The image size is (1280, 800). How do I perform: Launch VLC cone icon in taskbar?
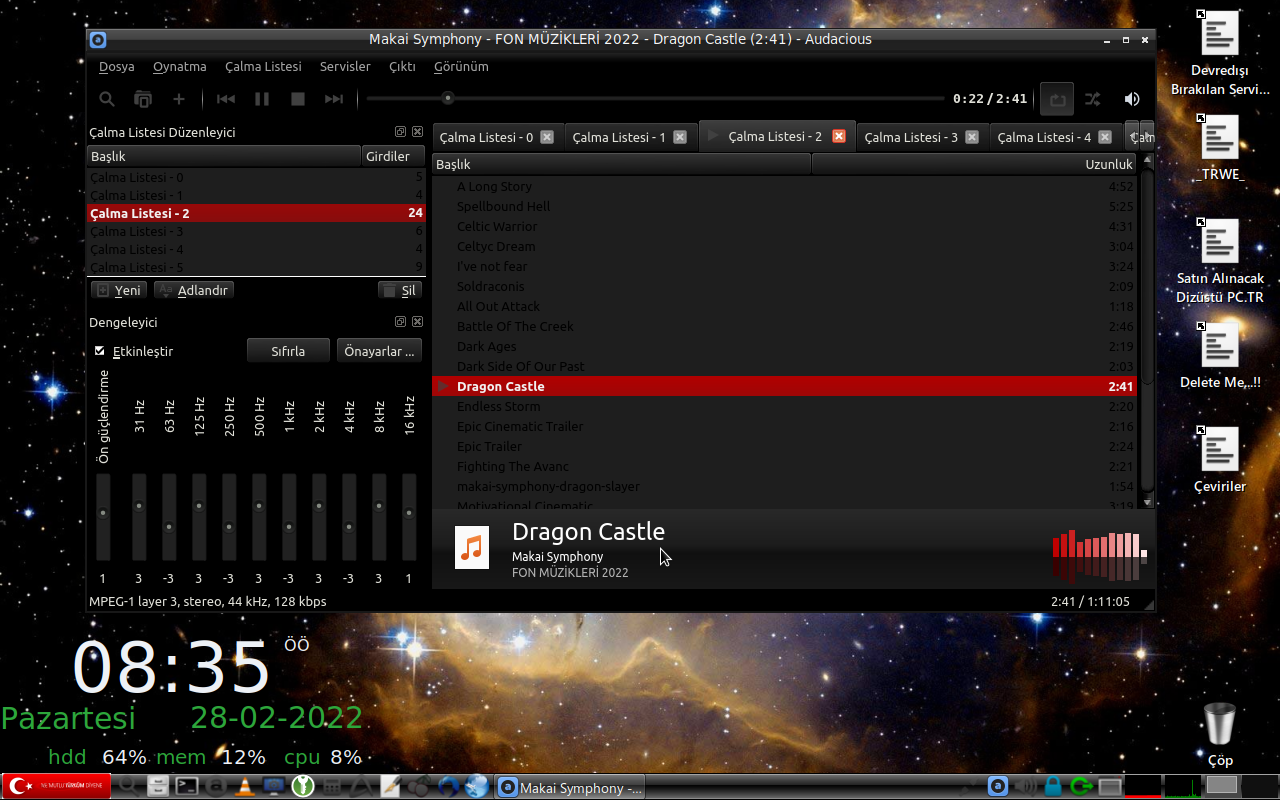[x=245, y=787]
